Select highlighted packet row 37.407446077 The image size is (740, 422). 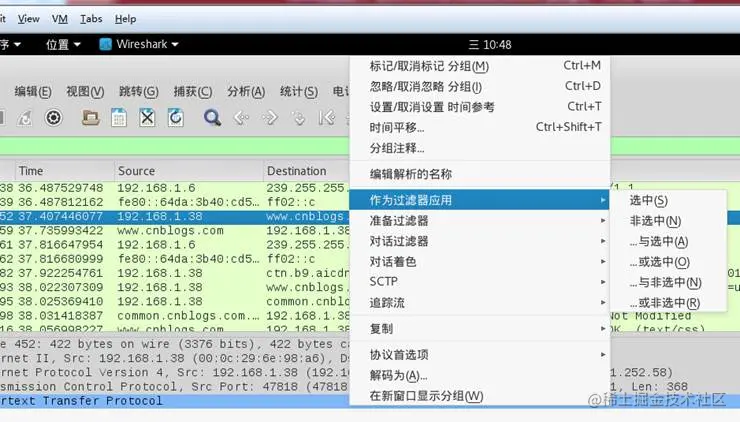click(175, 217)
